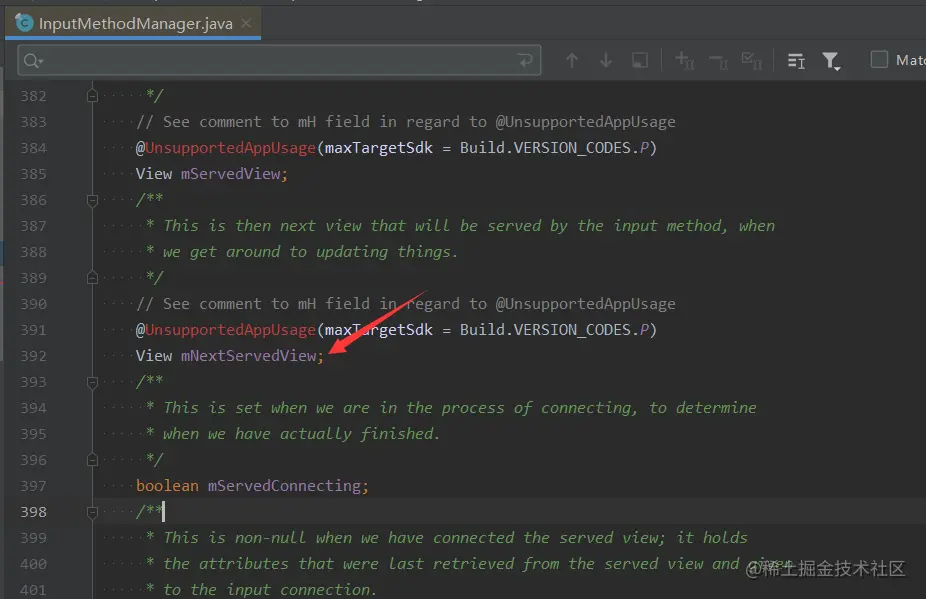Open the InputMethodManager.java tab
Viewport: 926px width, 599px height.
click(133, 24)
